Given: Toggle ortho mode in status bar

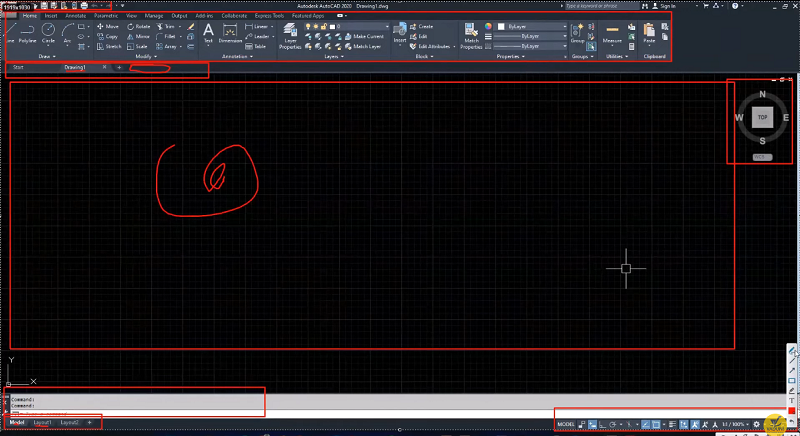Looking at the screenshot, I should [x=602, y=424].
